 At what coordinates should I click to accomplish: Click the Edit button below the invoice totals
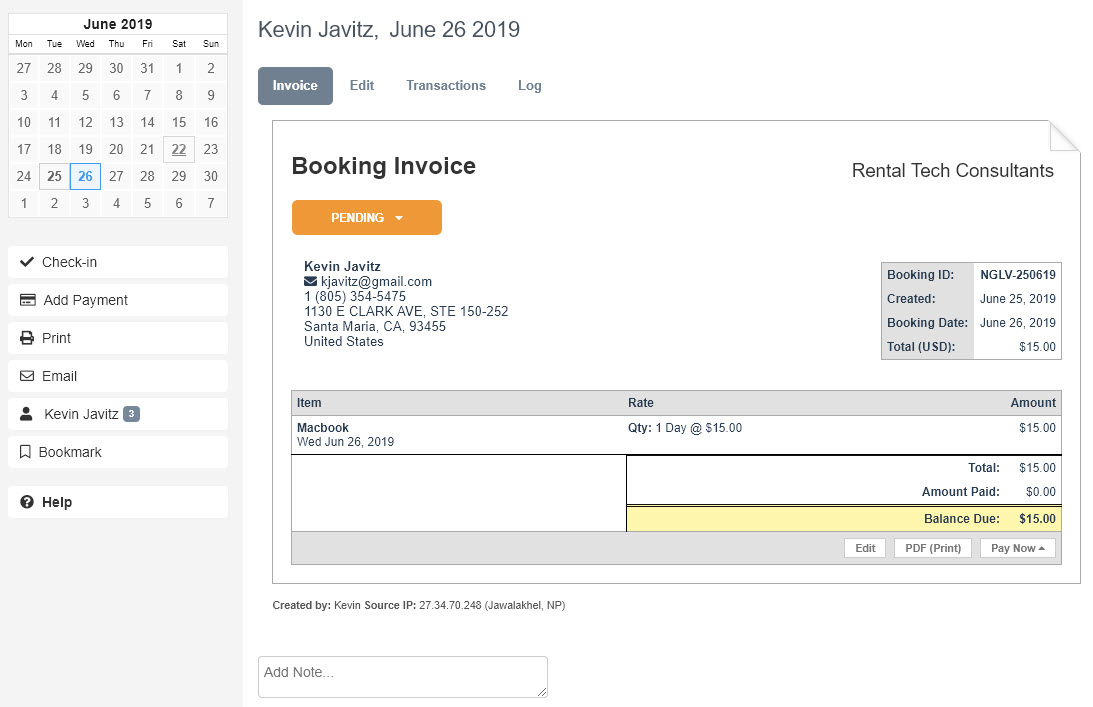click(x=865, y=548)
